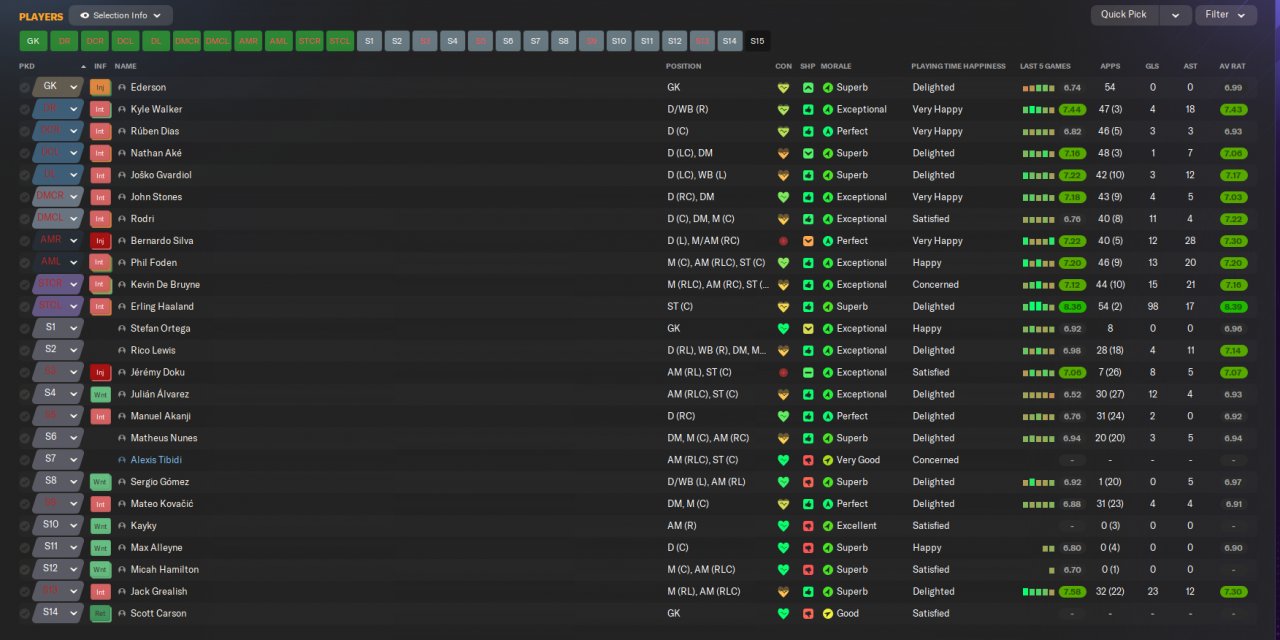
Task: Click Scott Carson's Ret status badge
Action: pos(100,613)
